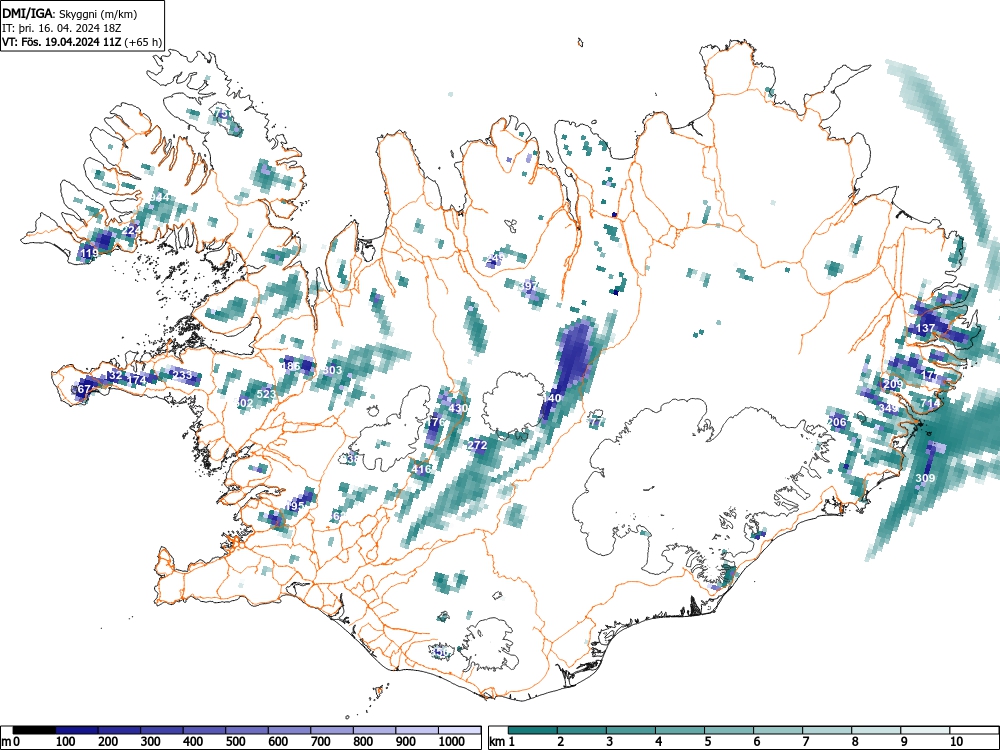
Task: Select the '186' visibility label
Action: (290, 366)
